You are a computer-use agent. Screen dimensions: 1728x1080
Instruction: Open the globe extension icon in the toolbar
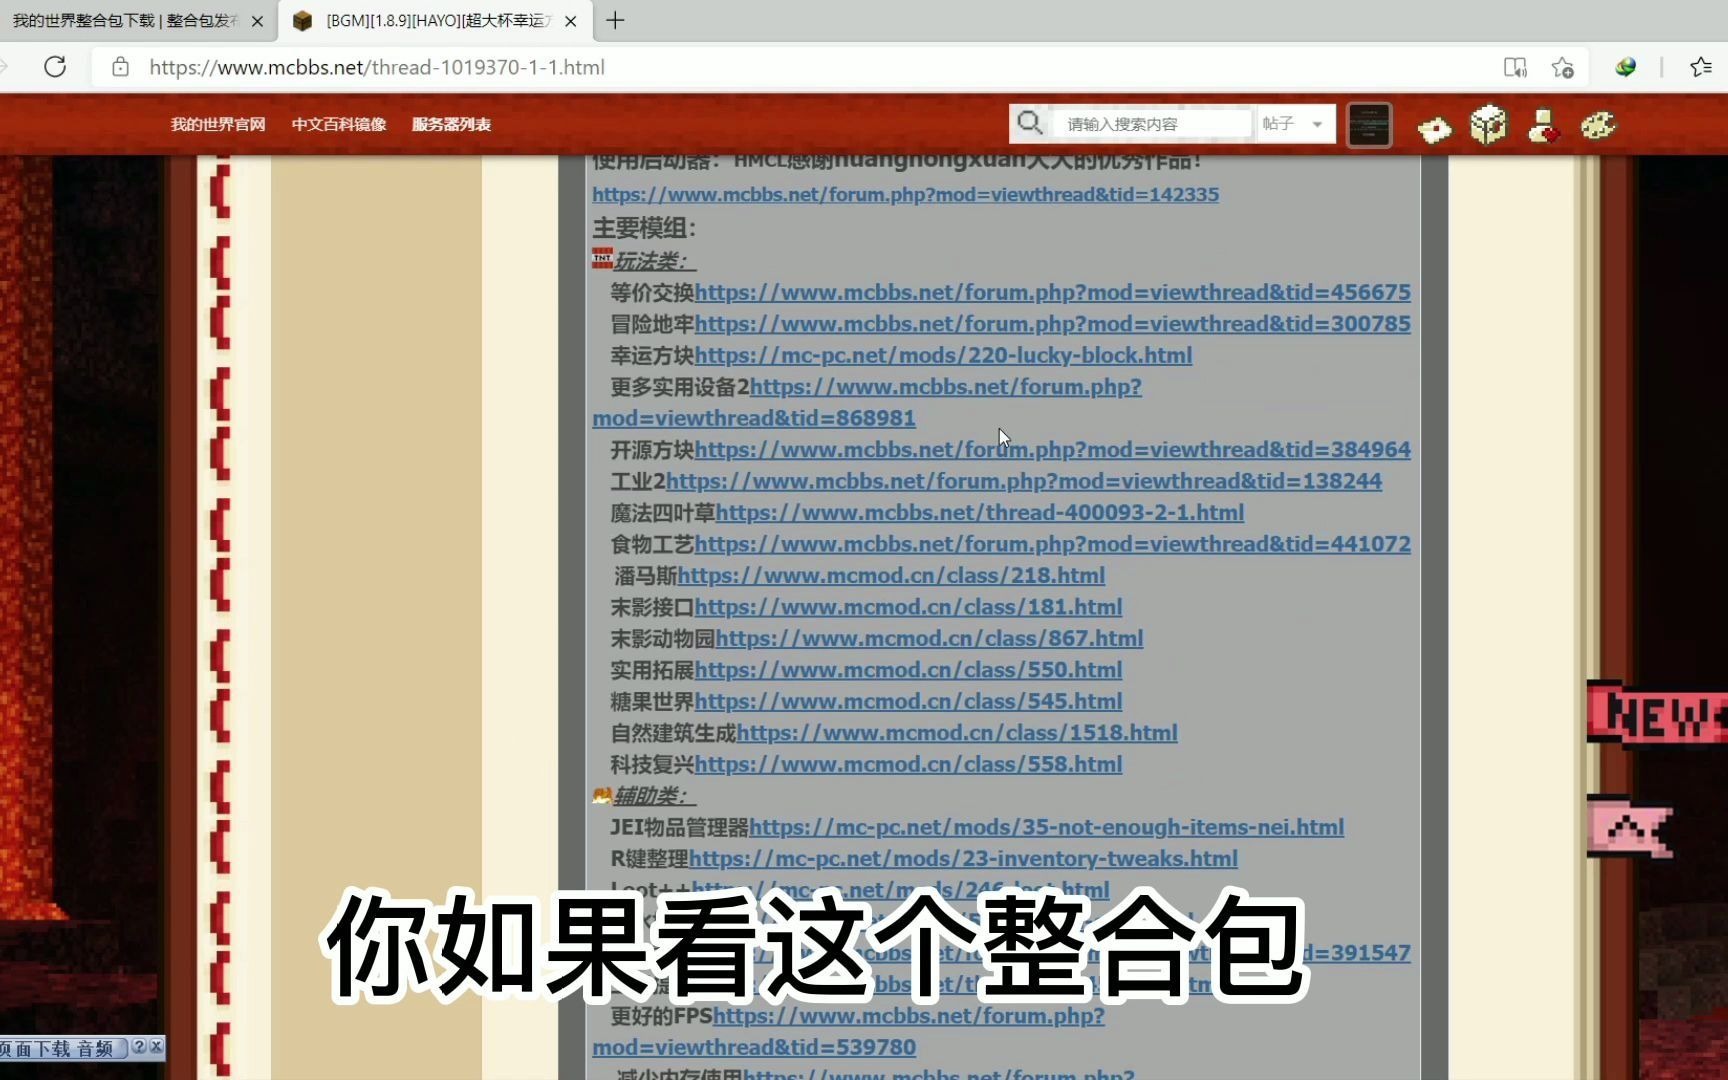[x=1625, y=67]
